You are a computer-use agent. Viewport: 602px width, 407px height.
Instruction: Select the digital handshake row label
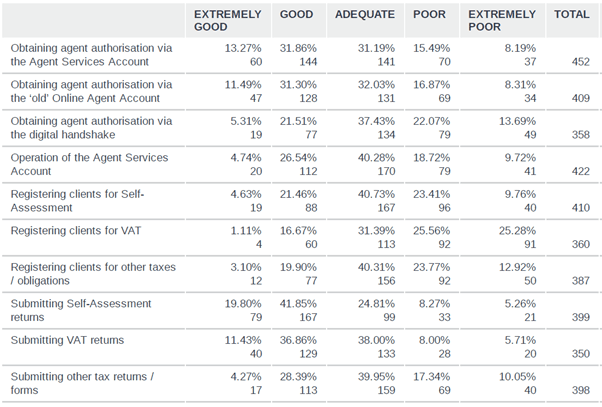tap(89, 128)
